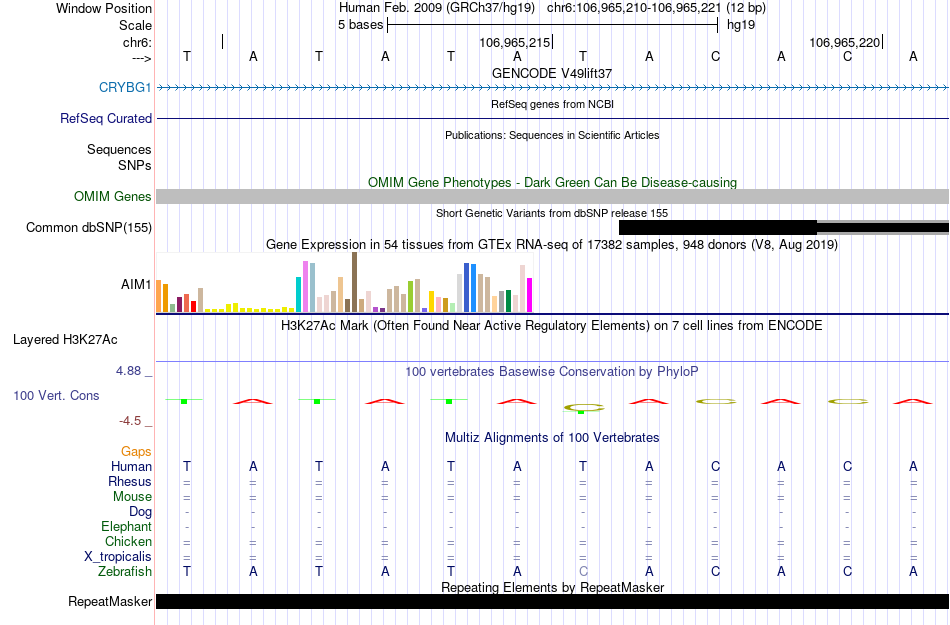Click the Layered H3K27Ac label
Screen dimensions: 950x625
click(65, 340)
